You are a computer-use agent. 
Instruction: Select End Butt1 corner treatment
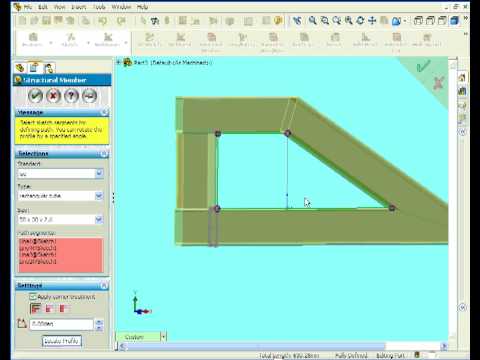point(50,309)
